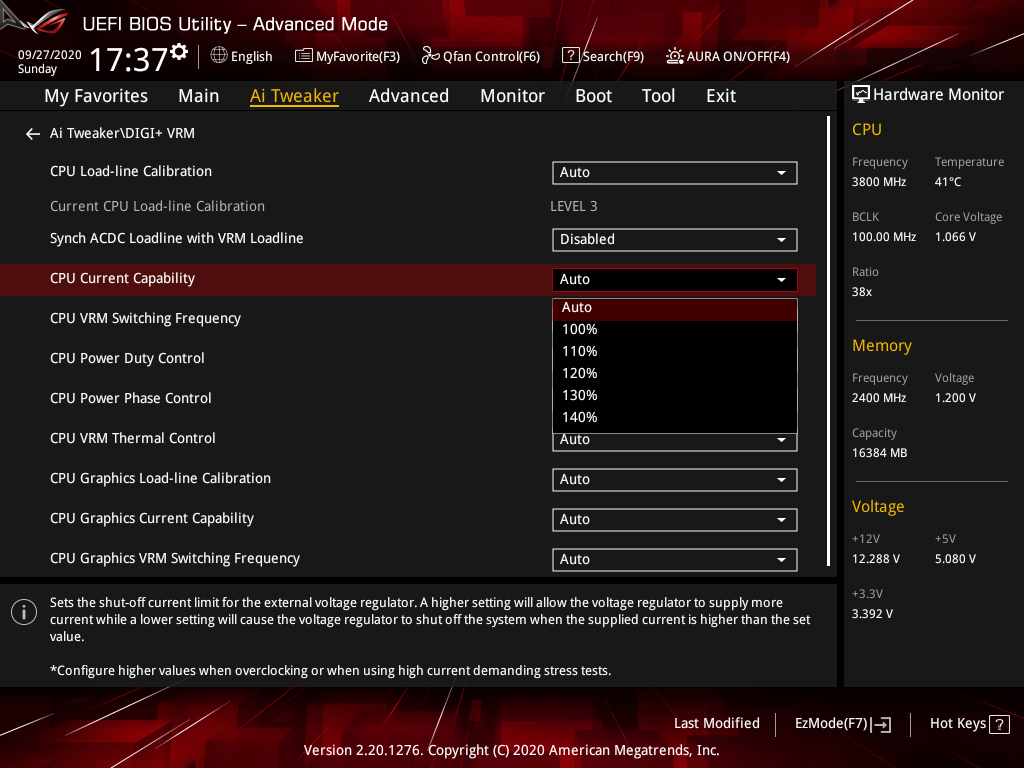Switch to My Favorites tab
The image size is (1024, 768).
click(x=96, y=96)
